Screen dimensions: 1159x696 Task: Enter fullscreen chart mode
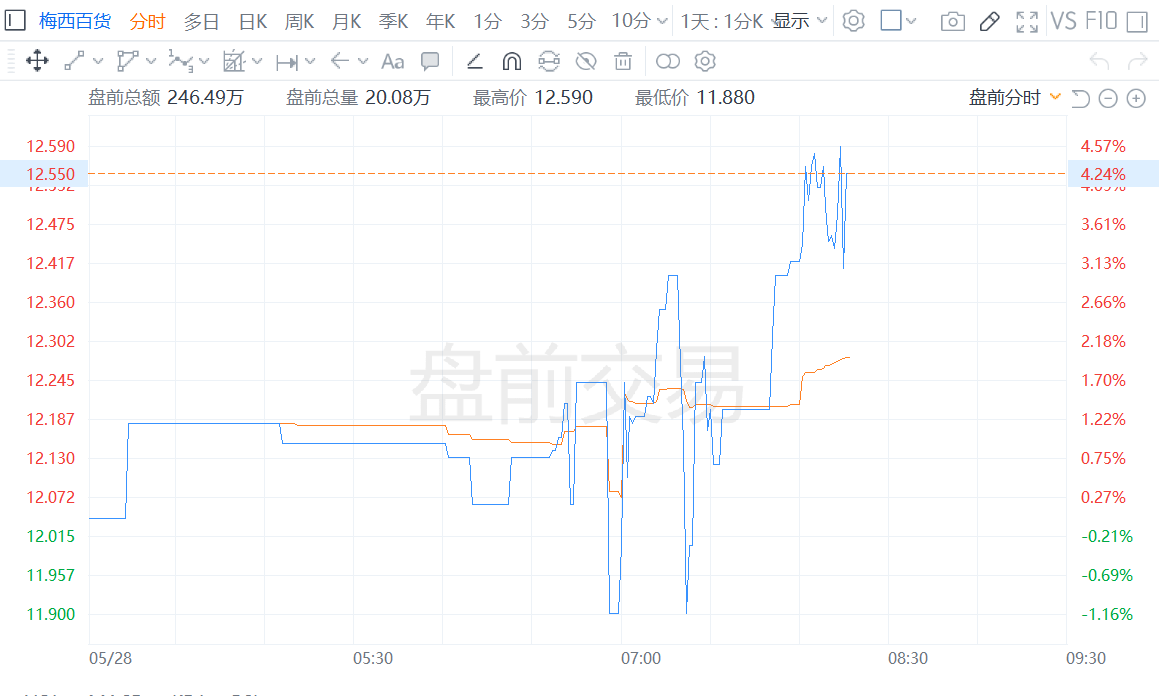coord(1027,21)
